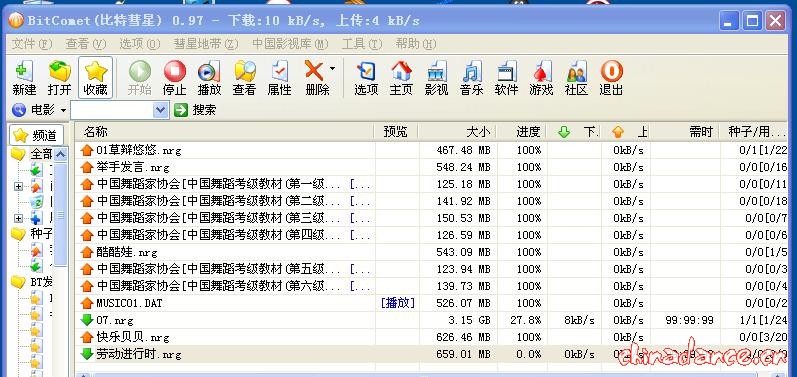Image resolution: width=797 pixels, height=377 pixels.
Task: Select the 第一级 dance textbook task
Action: tap(432, 184)
